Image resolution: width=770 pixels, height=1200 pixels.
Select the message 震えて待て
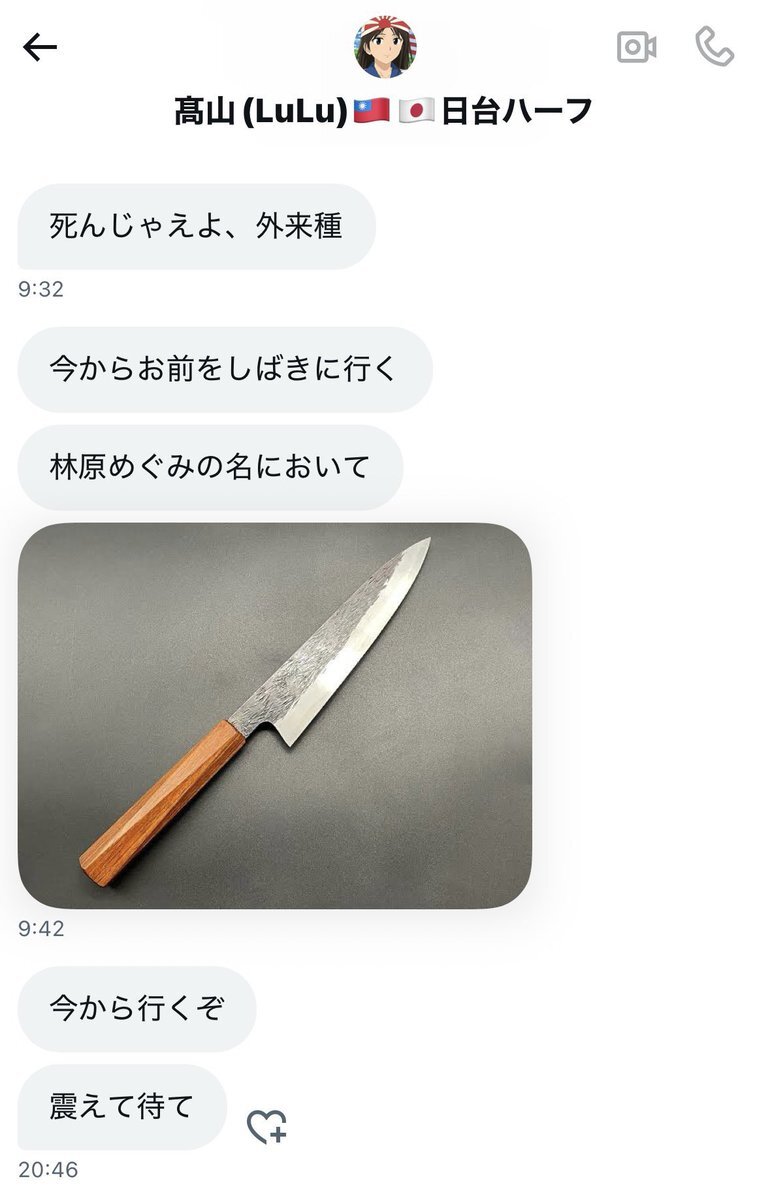click(122, 1107)
